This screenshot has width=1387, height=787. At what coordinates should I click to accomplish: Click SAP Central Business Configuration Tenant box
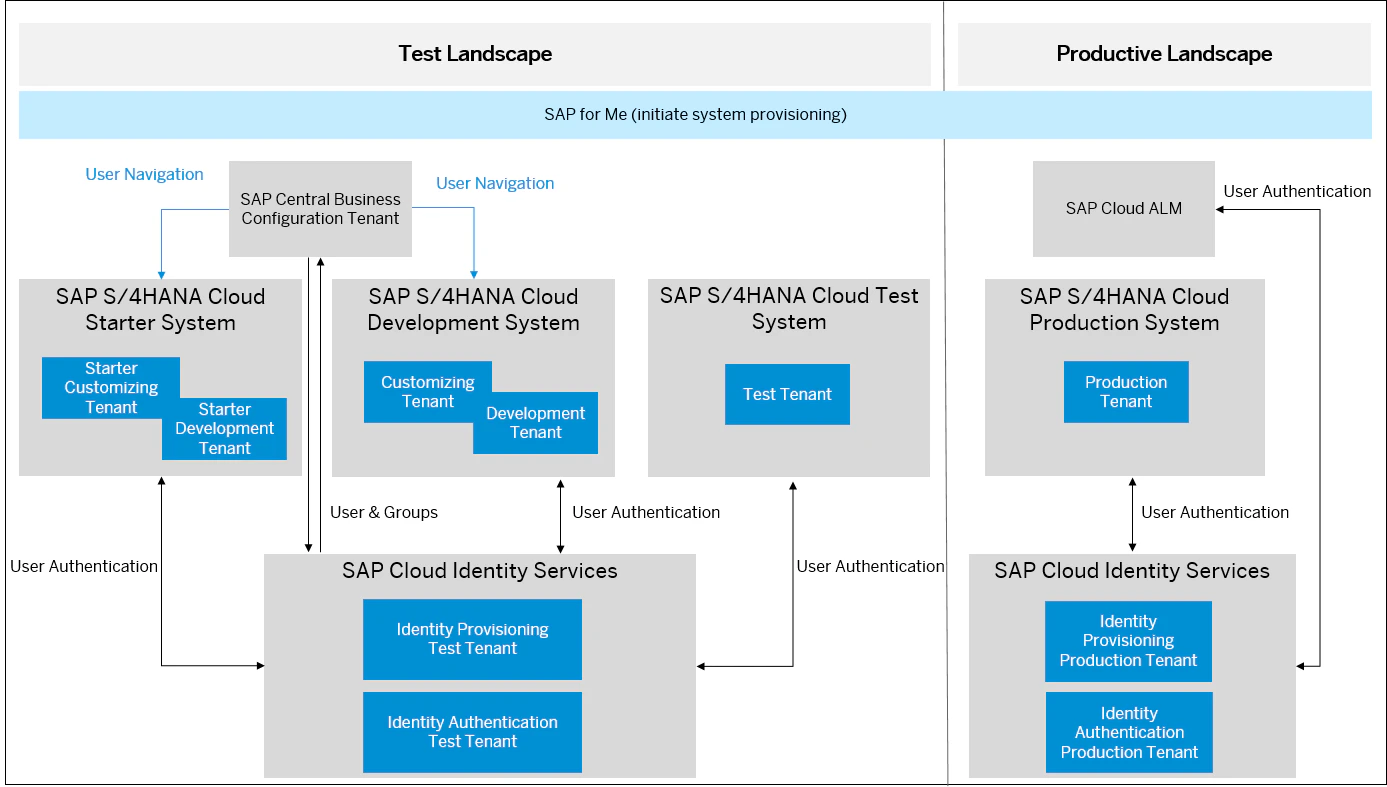[320, 209]
